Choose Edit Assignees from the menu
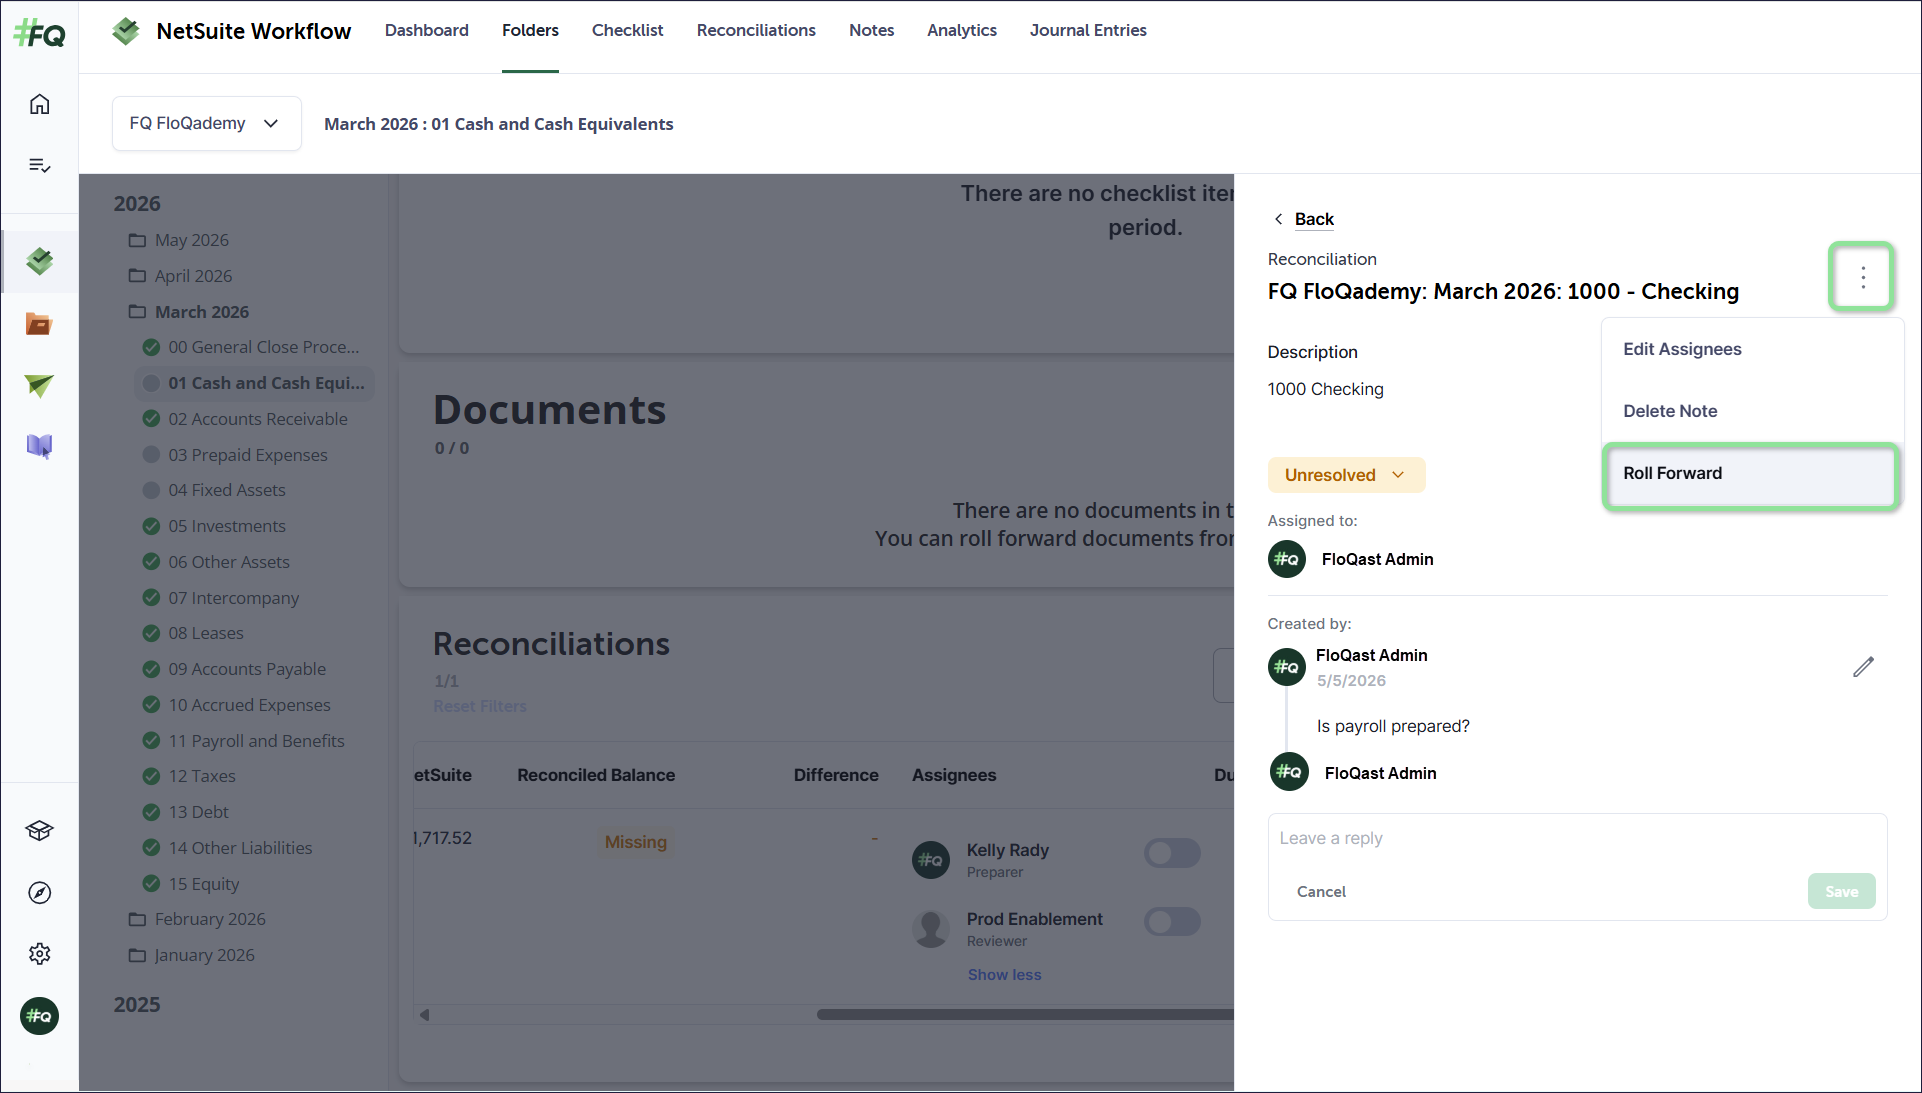 tap(1751, 349)
